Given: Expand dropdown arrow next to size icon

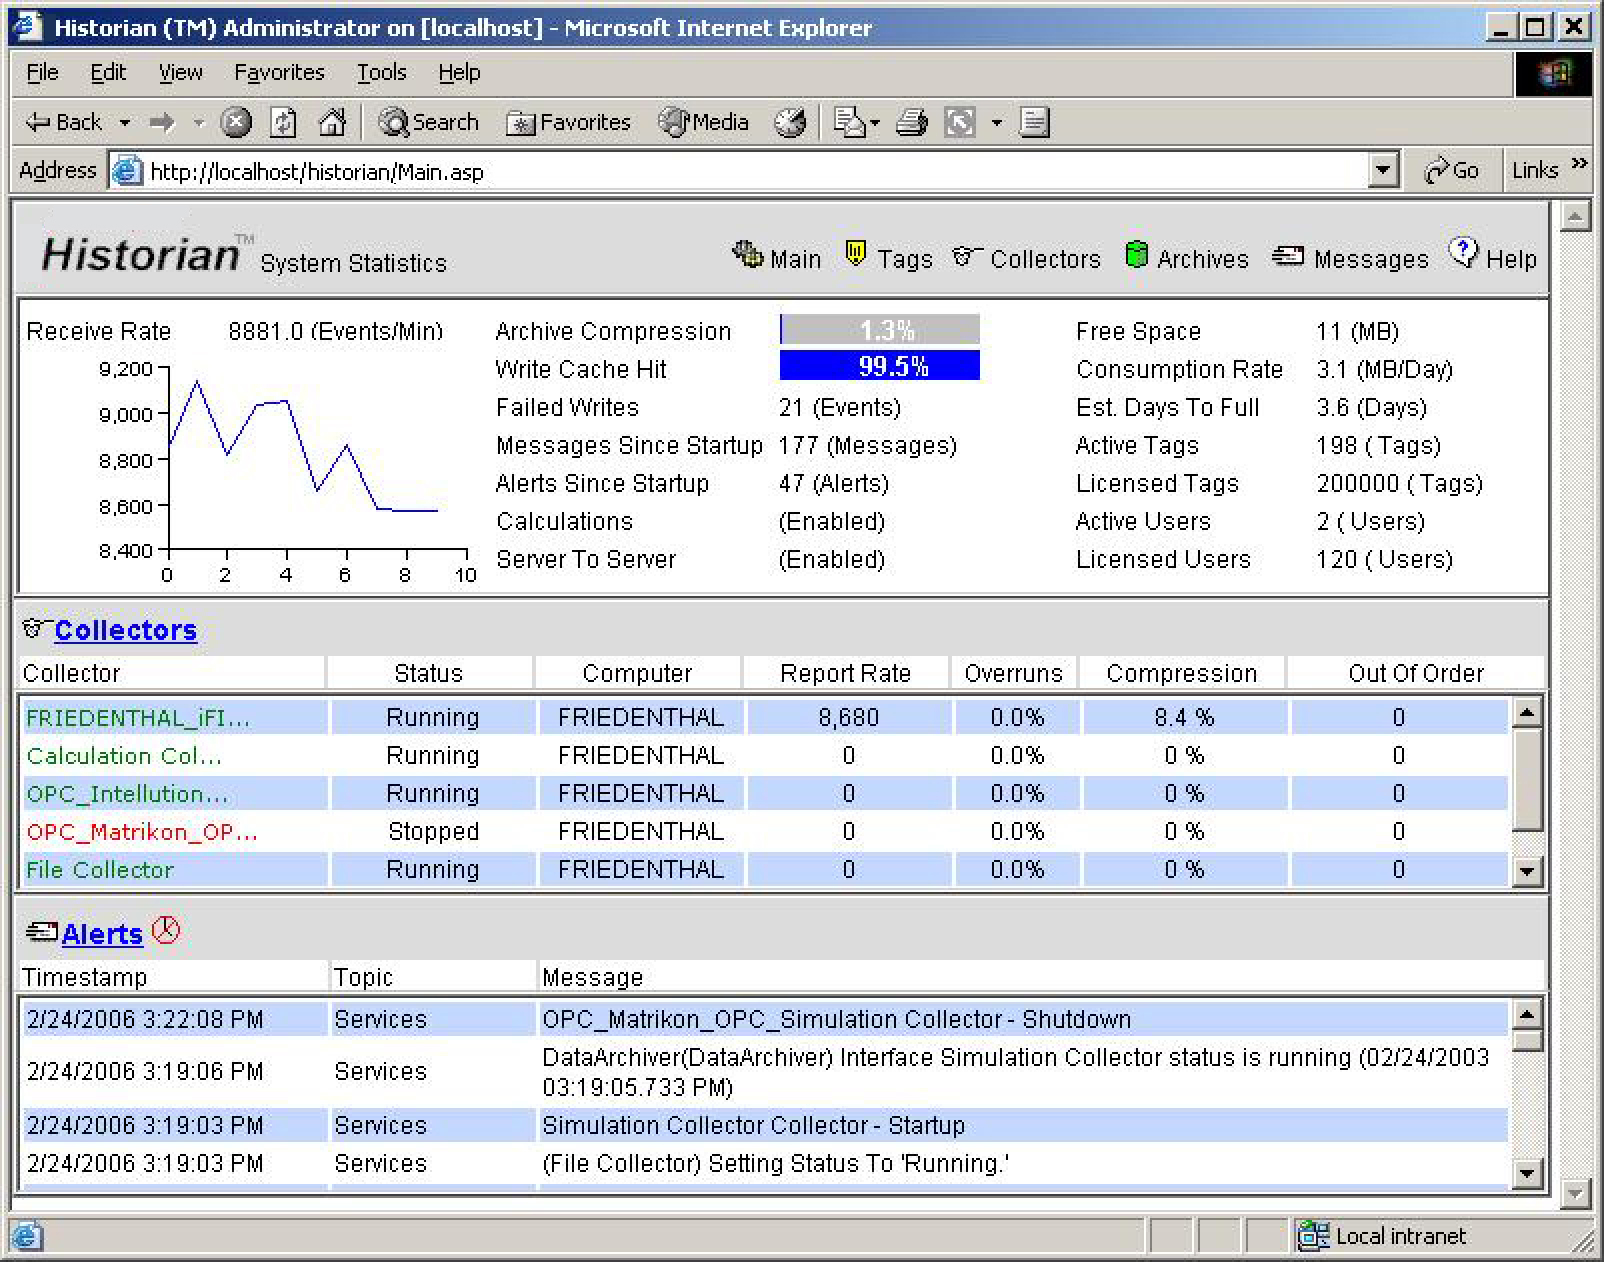Looking at the screenshot, I should pos(996,123).
